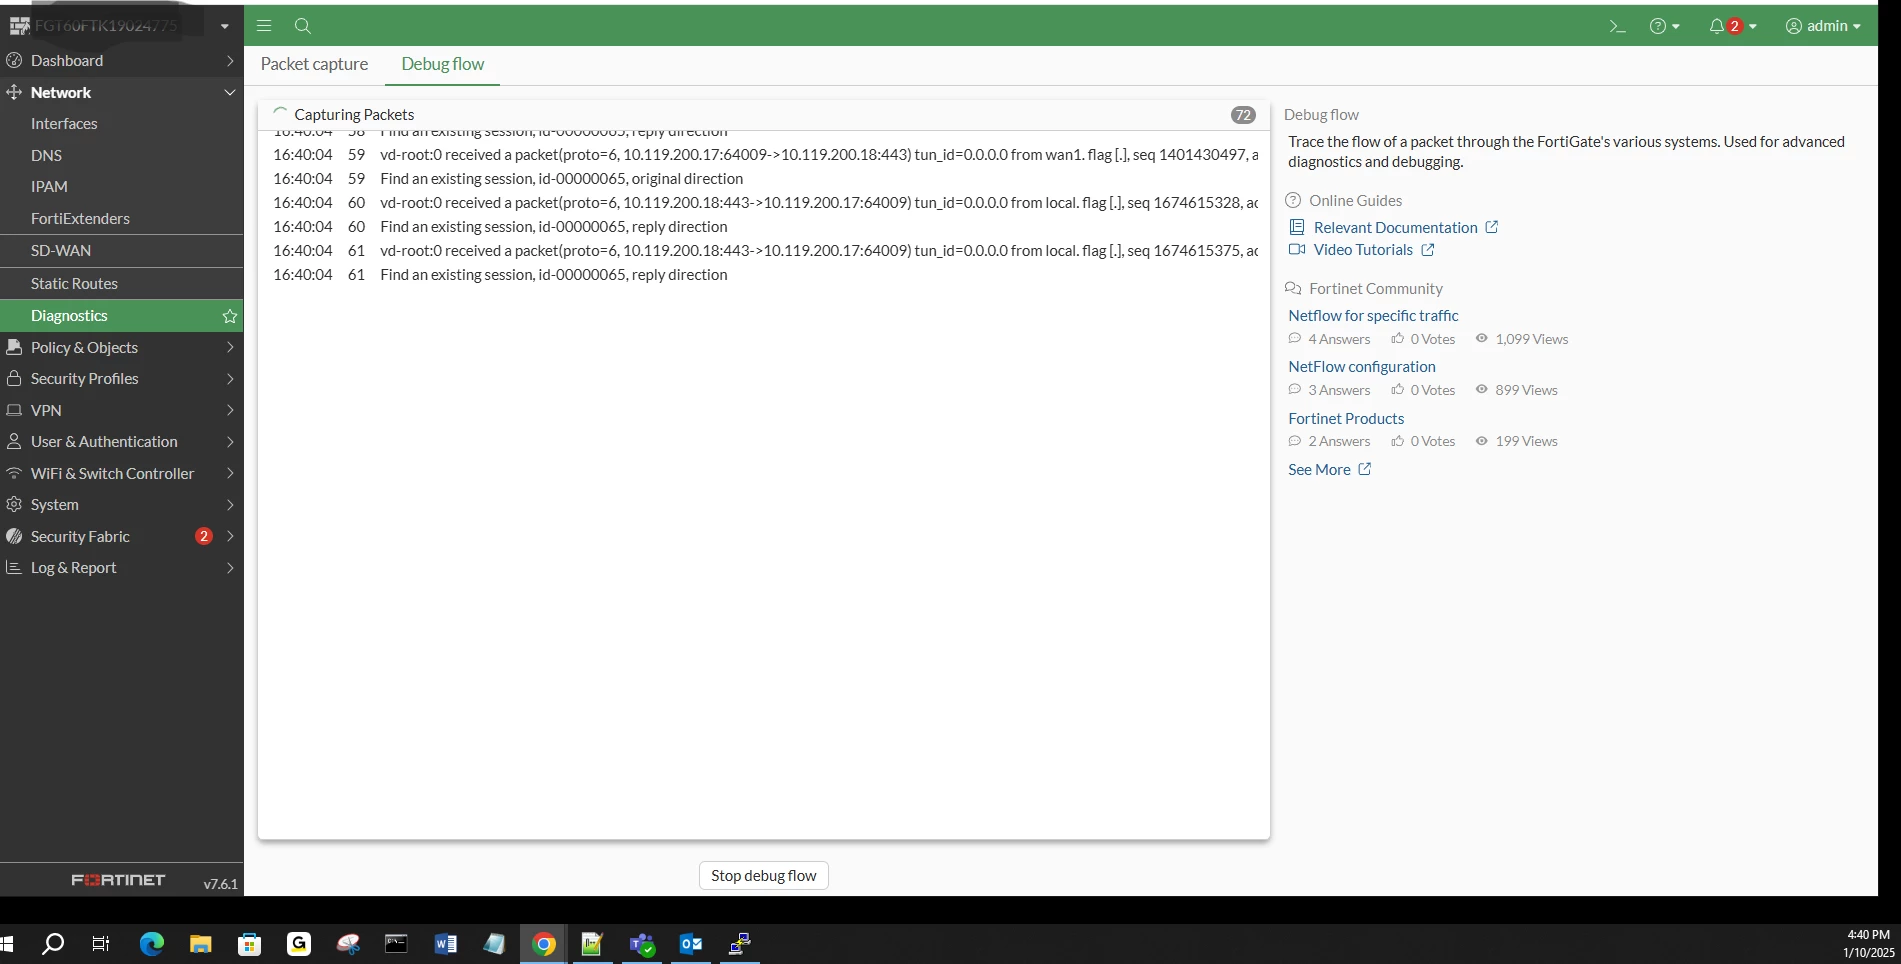Expand the Log & Report chevron
Screen dimensions: 1901x964
(230, 568)
